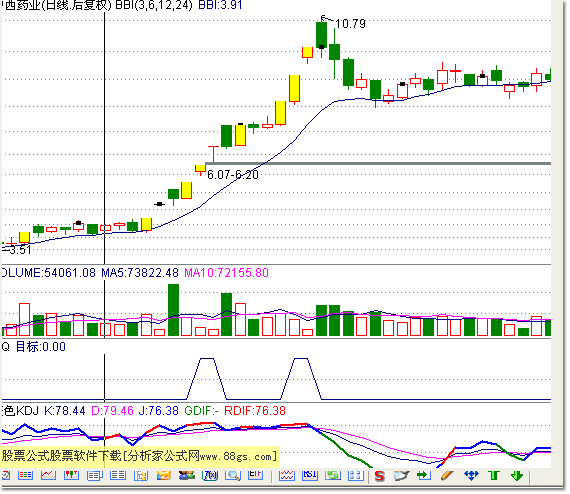570x494 pixels.
Task: Click the red RDIF:76.38 value
Action: click(x=255, y=411)
